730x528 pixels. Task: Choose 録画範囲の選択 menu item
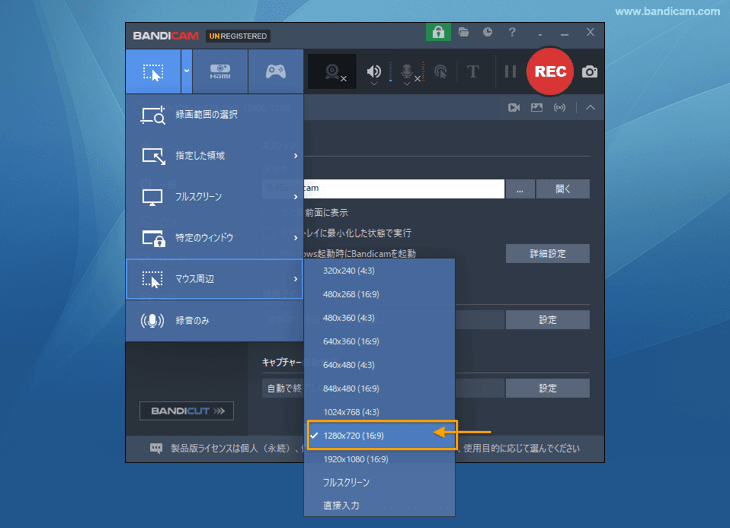coord(214,115)
